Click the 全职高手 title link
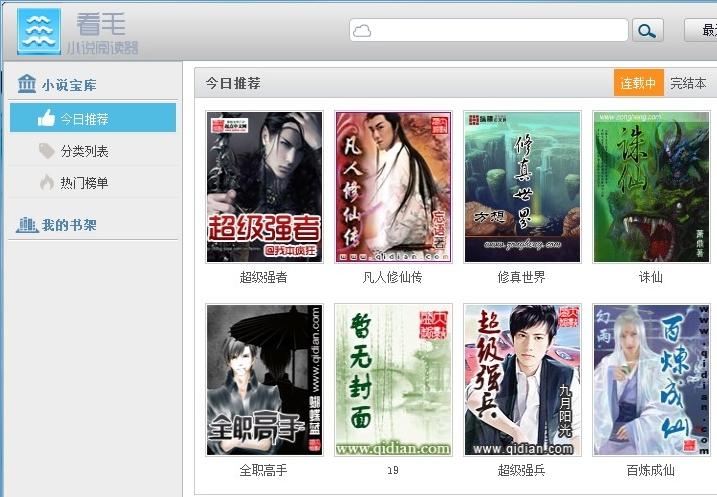The height and width of the screenshot is (497, 717). (264, 470)
